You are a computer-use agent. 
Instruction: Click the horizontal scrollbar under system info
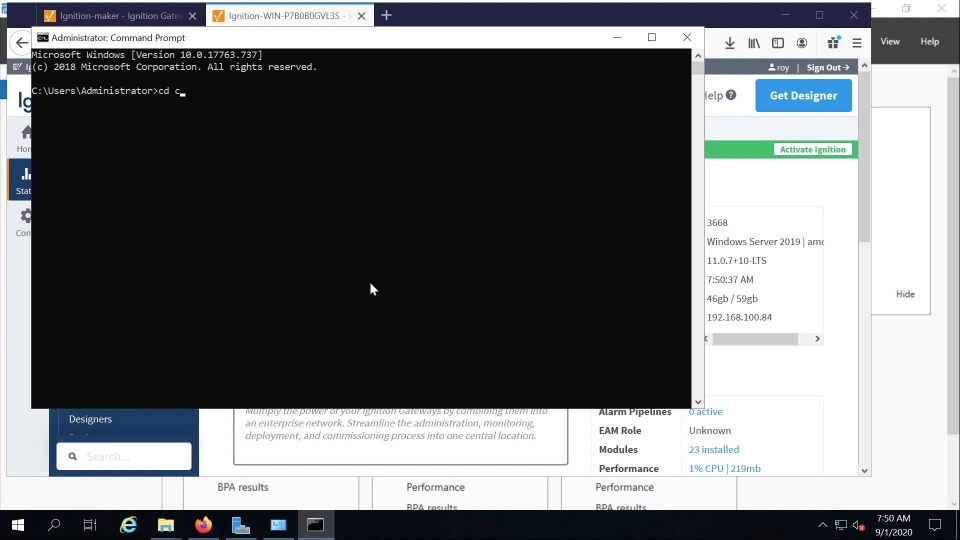coord(755,339)
